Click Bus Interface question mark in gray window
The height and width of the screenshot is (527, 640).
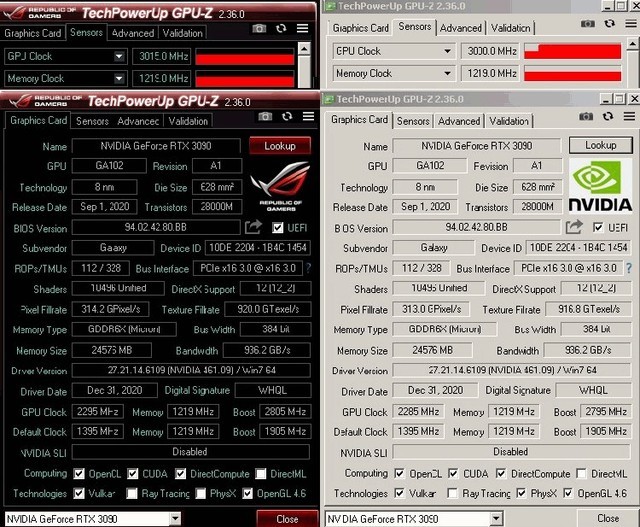pos(629,268)
